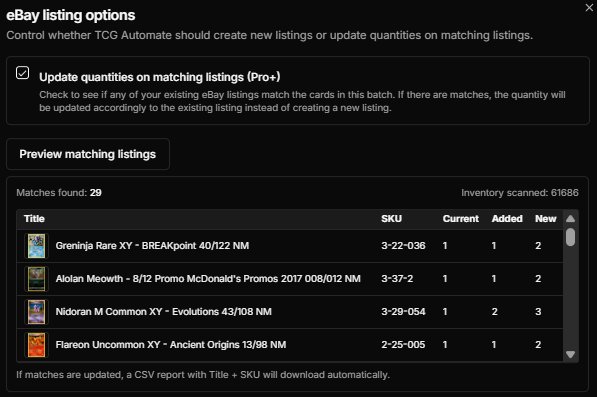
Task: Click the scroll up arrow in listings table
Action: click(x=570, y=218)
